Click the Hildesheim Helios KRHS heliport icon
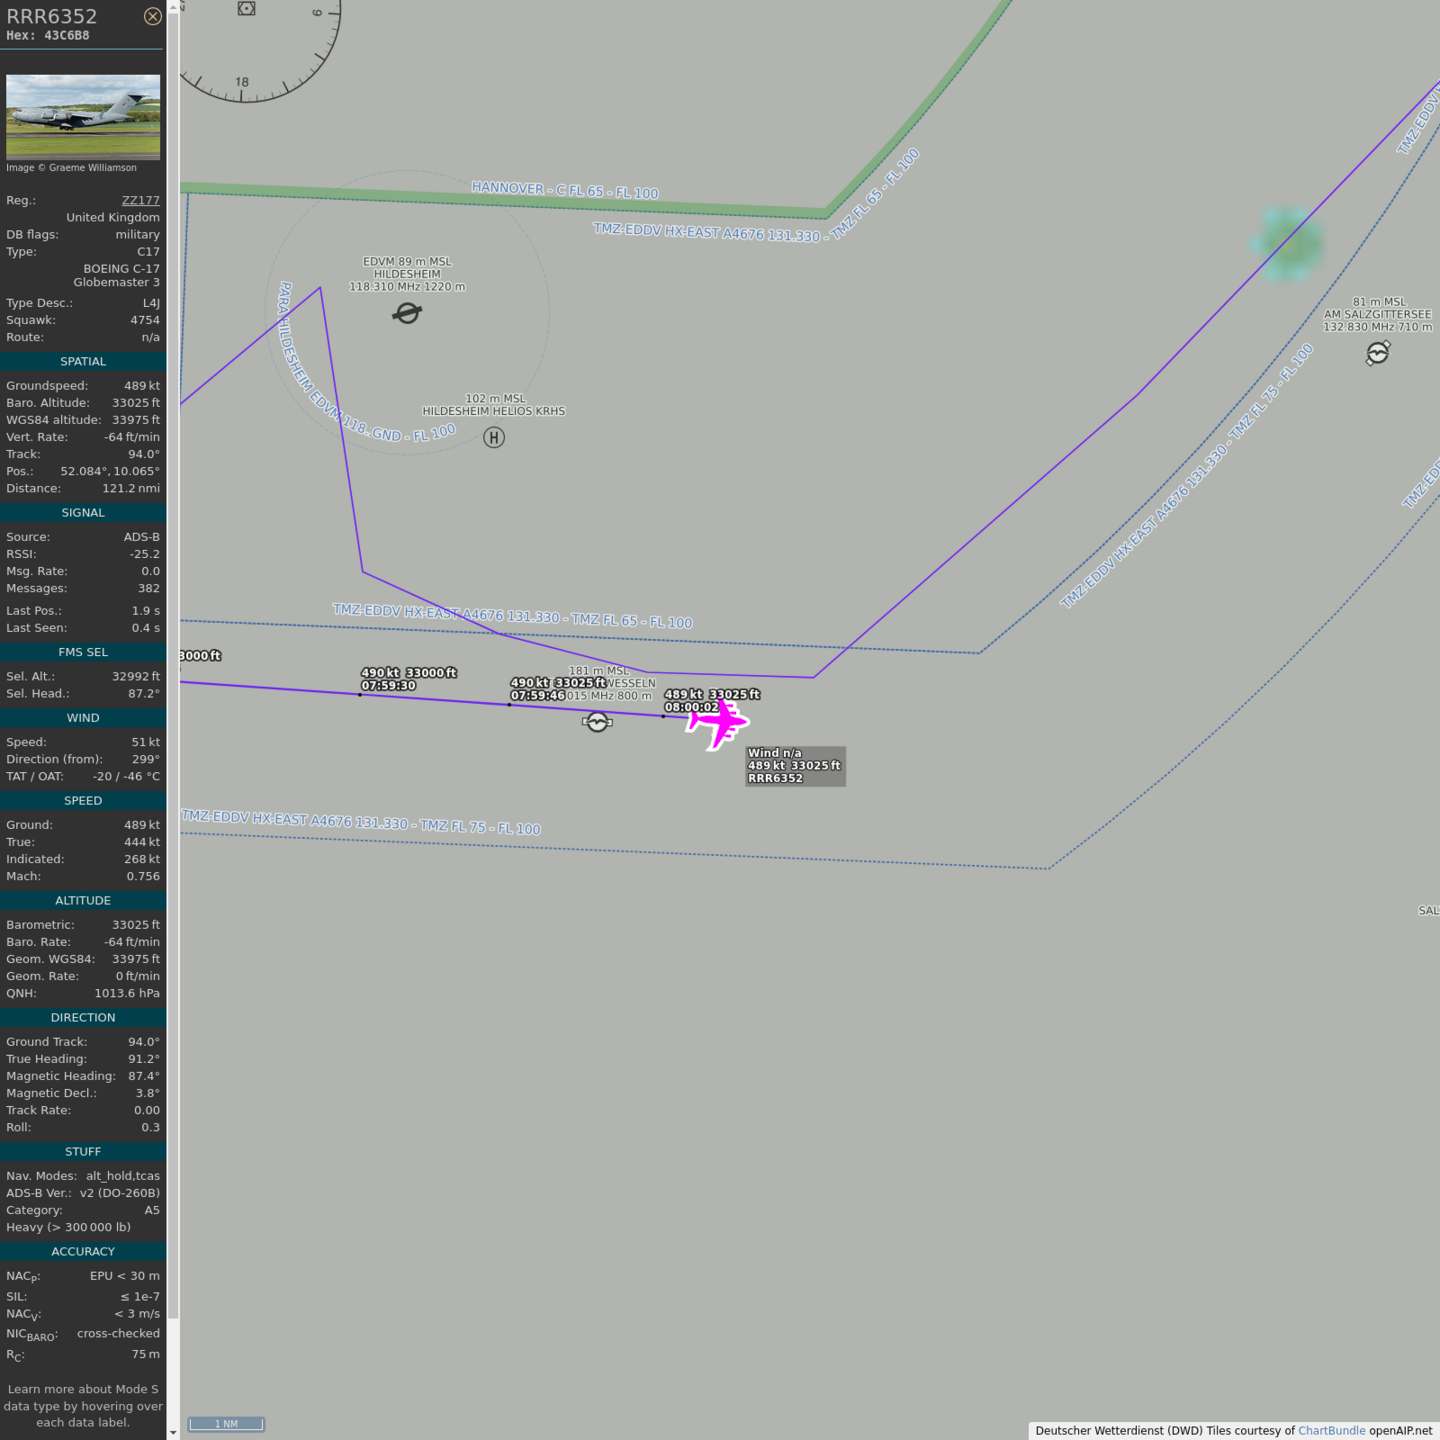 click(x=494, y=437)
